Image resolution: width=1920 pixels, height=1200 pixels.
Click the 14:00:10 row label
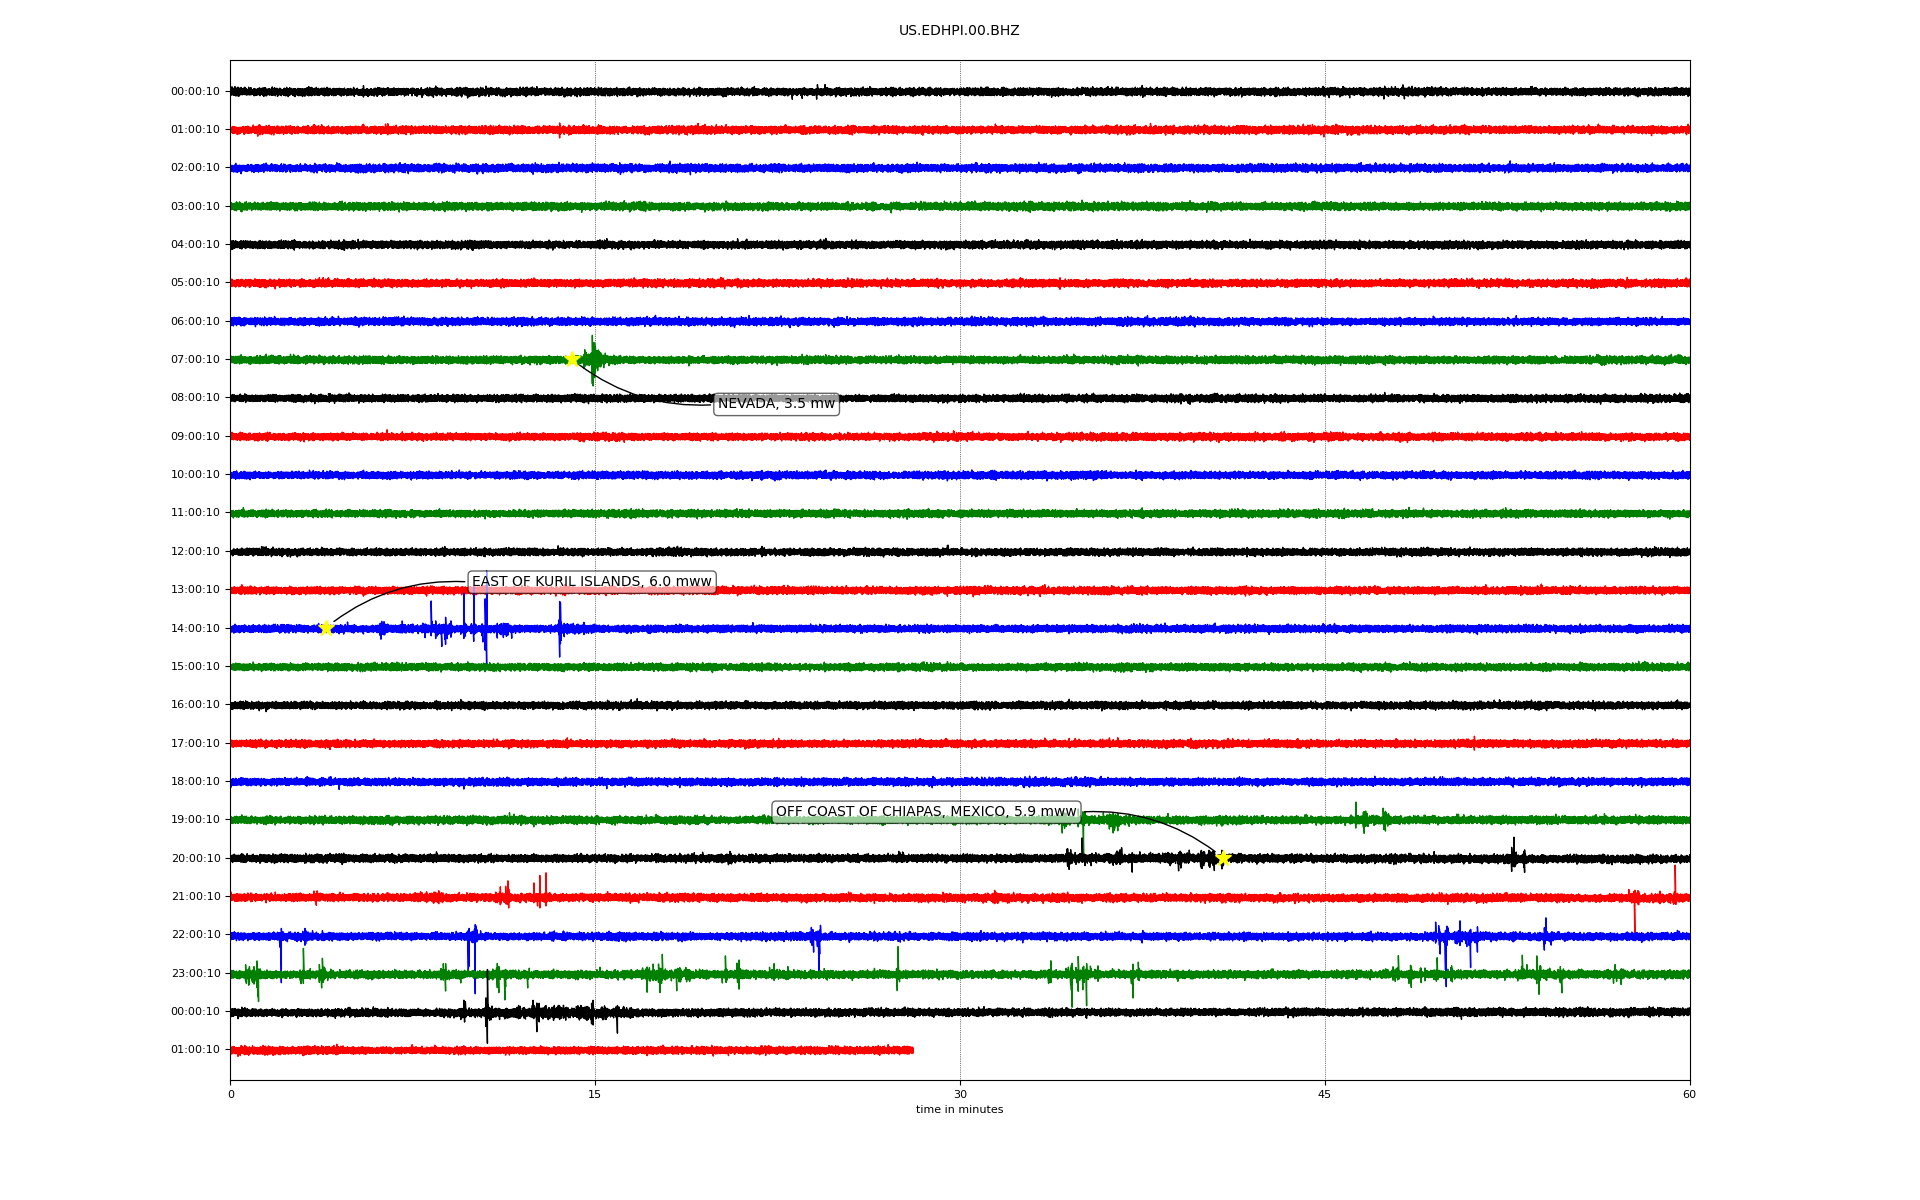pos(195,629)
